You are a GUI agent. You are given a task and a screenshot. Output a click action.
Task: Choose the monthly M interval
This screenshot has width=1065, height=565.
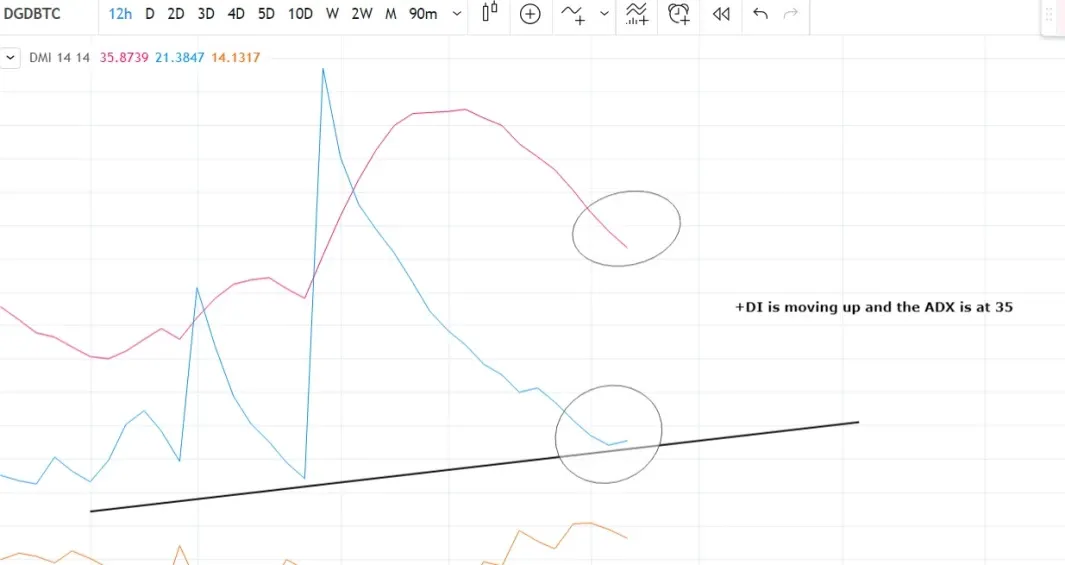(391, 14)
